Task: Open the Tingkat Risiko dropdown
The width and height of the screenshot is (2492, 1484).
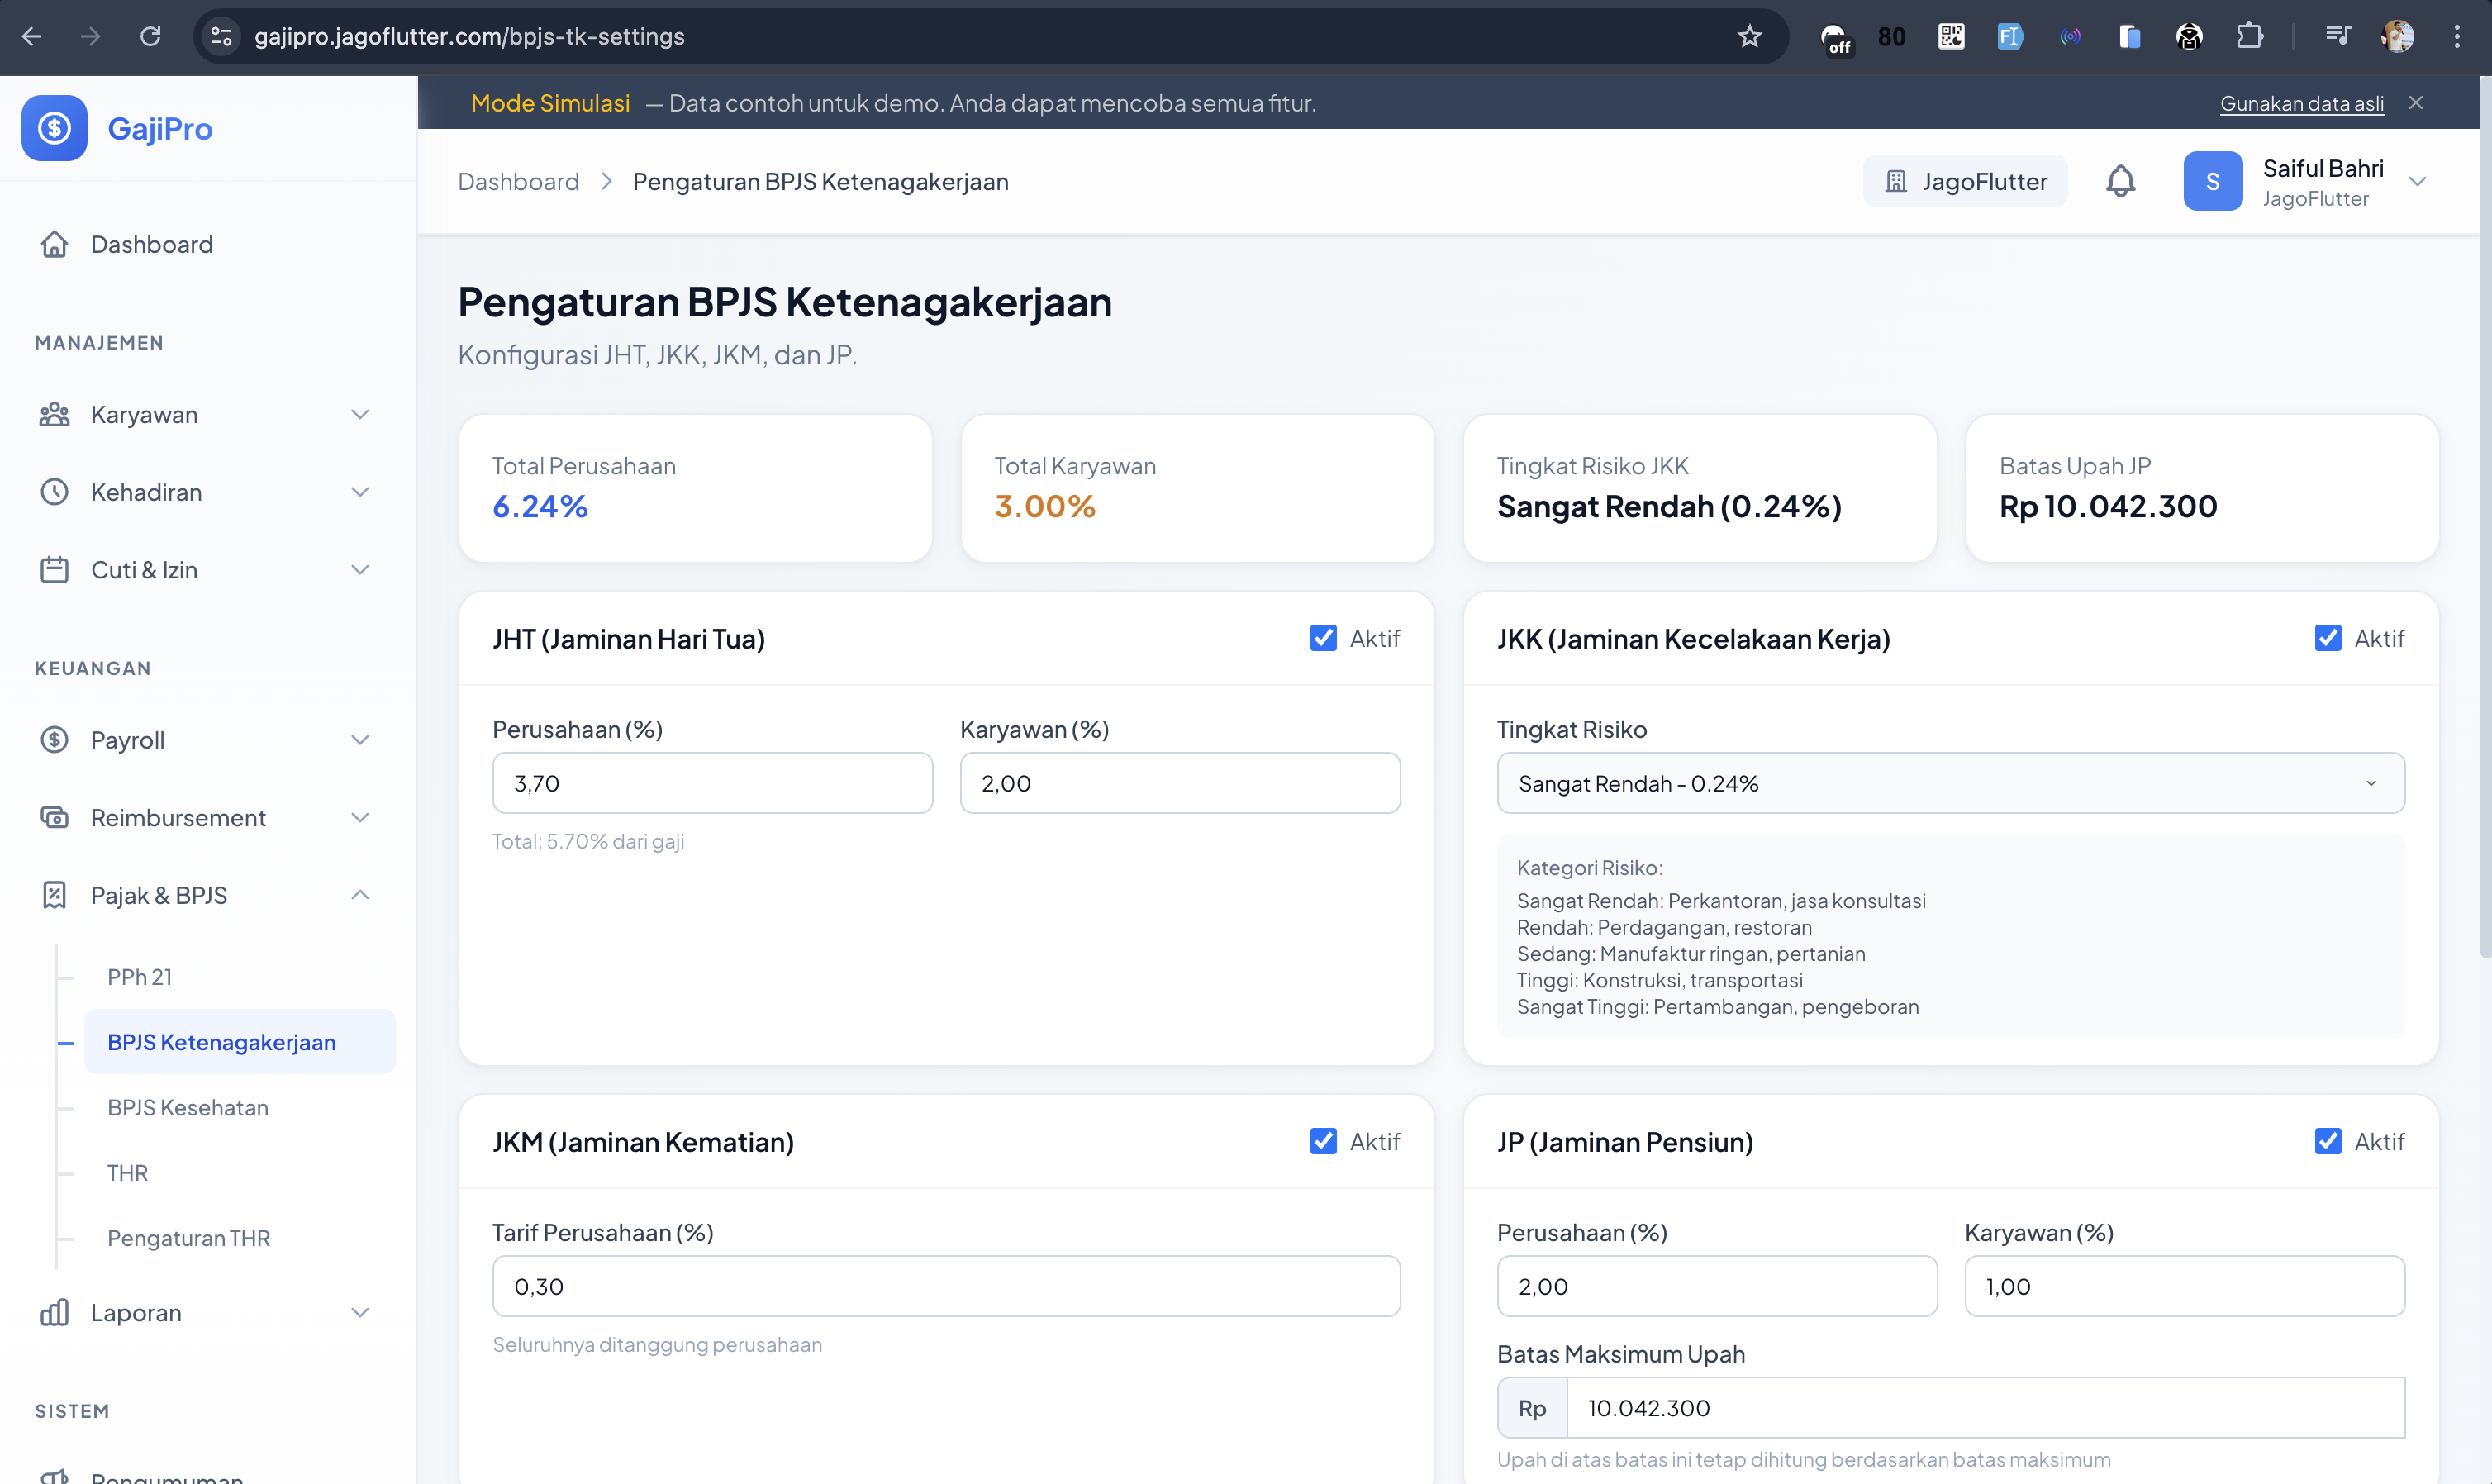Action: pos(1950,783)
